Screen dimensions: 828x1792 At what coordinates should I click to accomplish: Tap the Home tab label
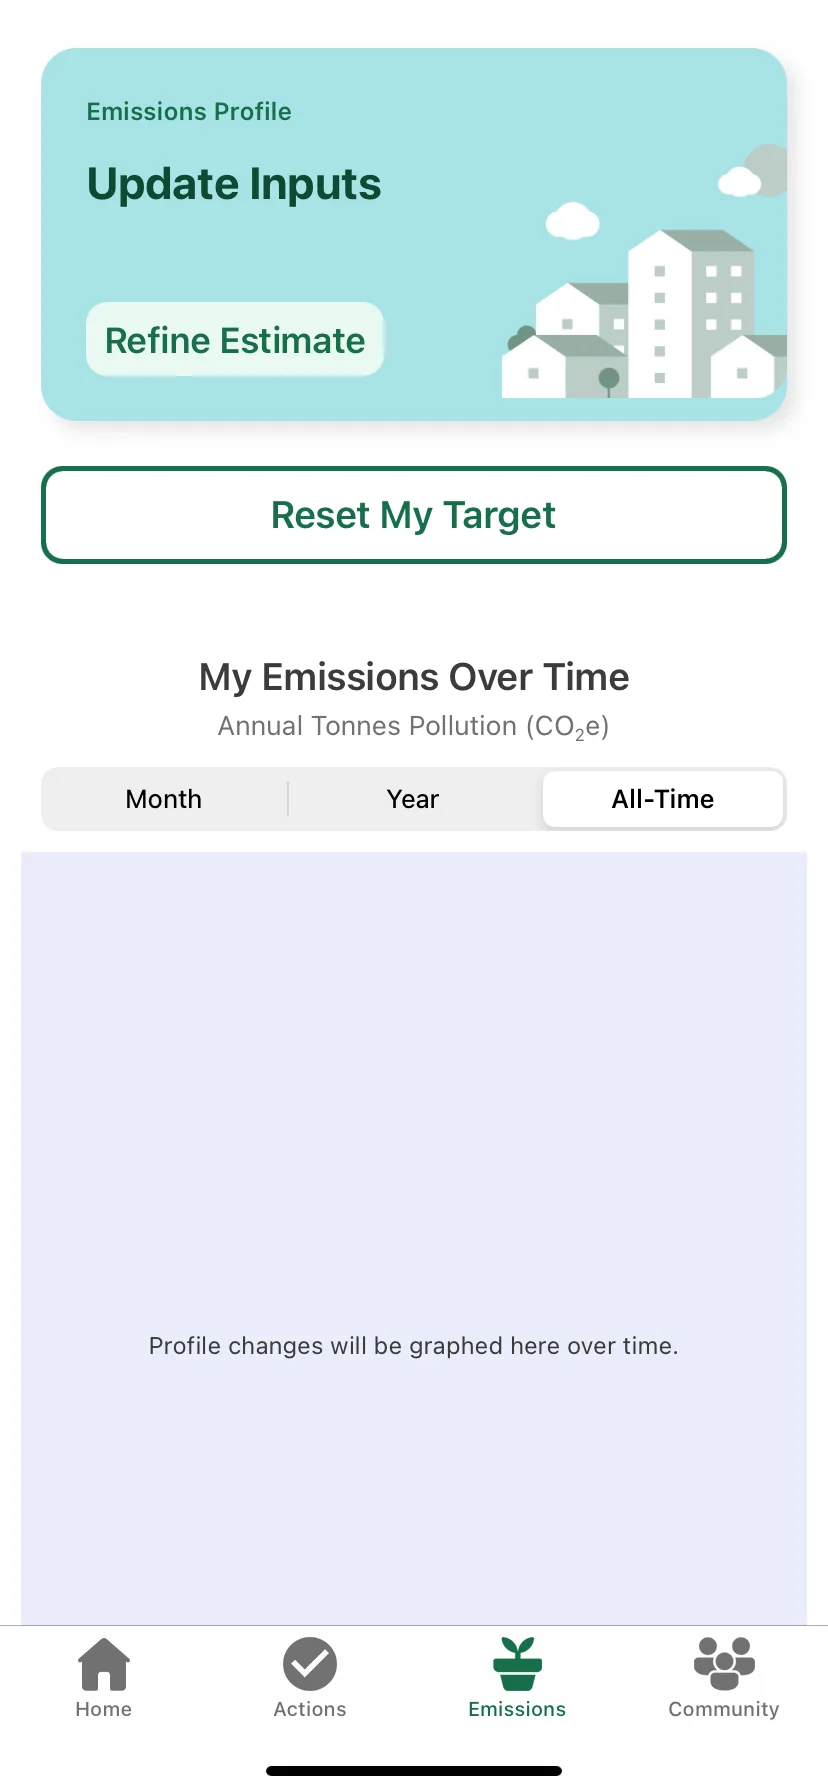[104, 1709]
